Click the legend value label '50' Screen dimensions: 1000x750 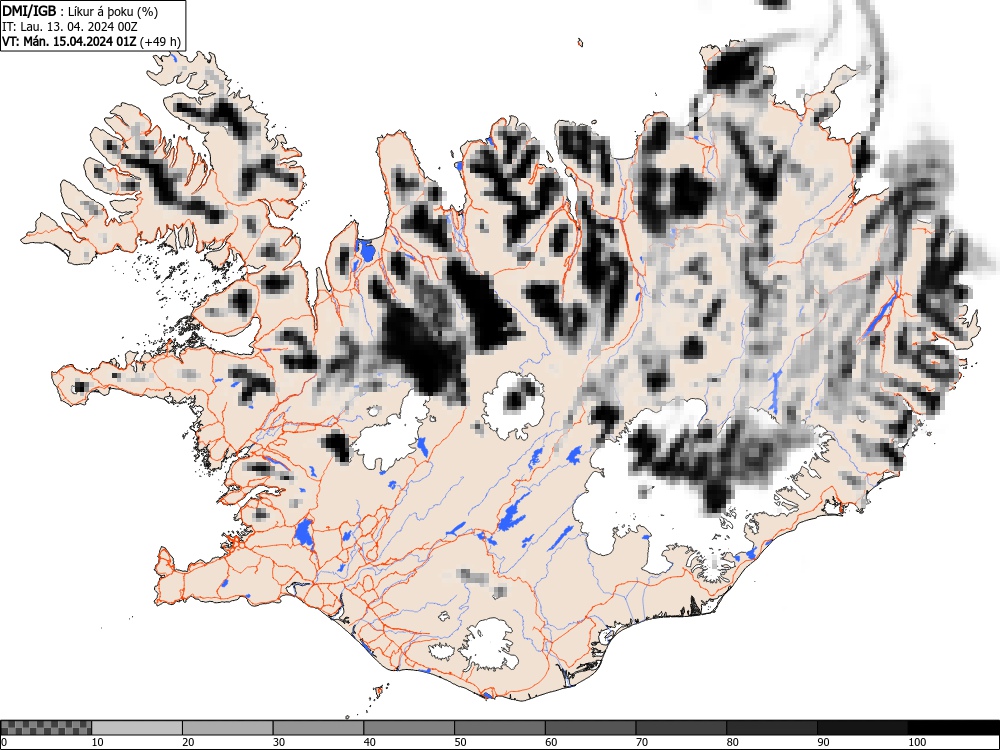[x=460, y=742]
